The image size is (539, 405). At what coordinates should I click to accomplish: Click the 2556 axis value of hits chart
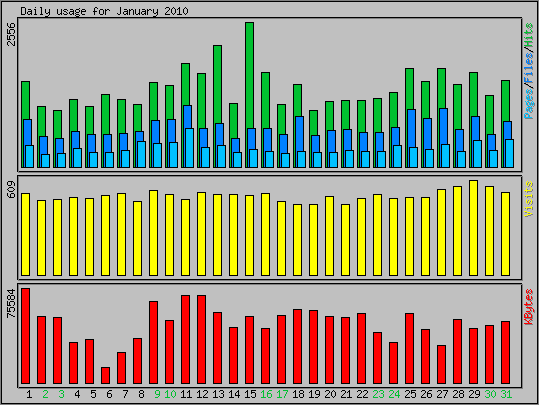click(12, 34)
